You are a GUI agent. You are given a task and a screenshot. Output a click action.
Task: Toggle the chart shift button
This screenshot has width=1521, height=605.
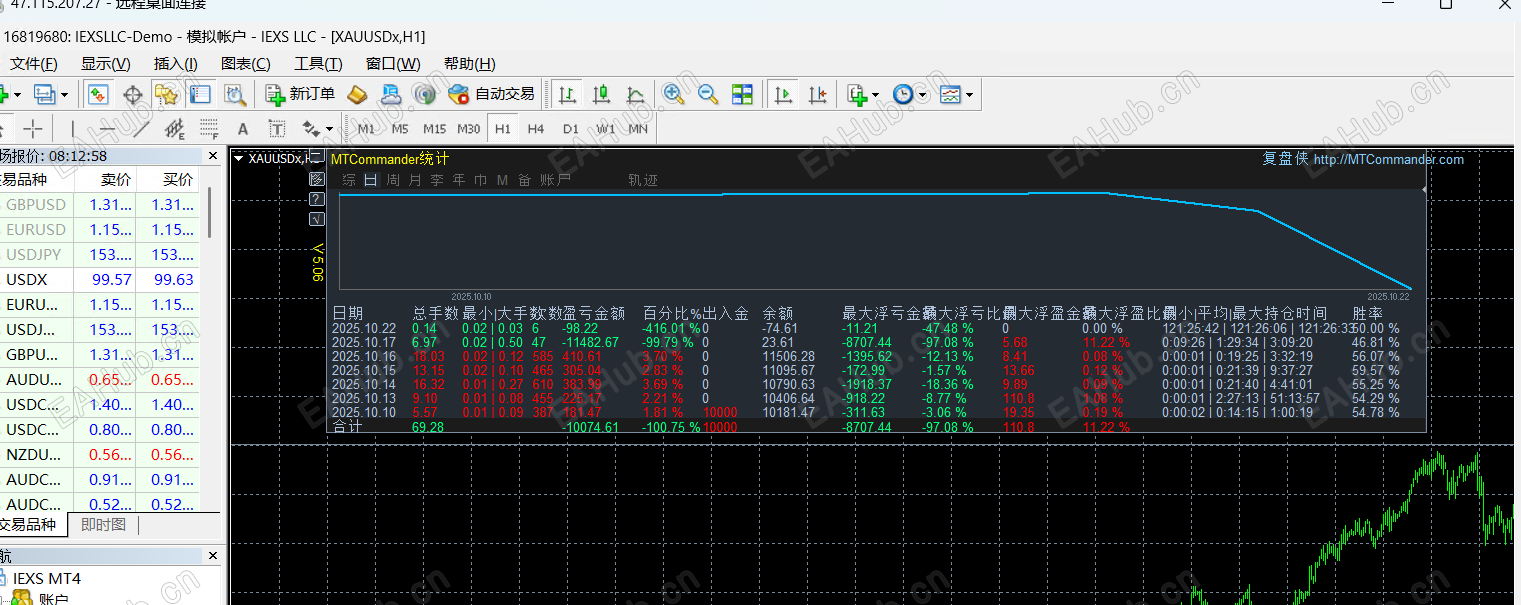click(817, 94)
